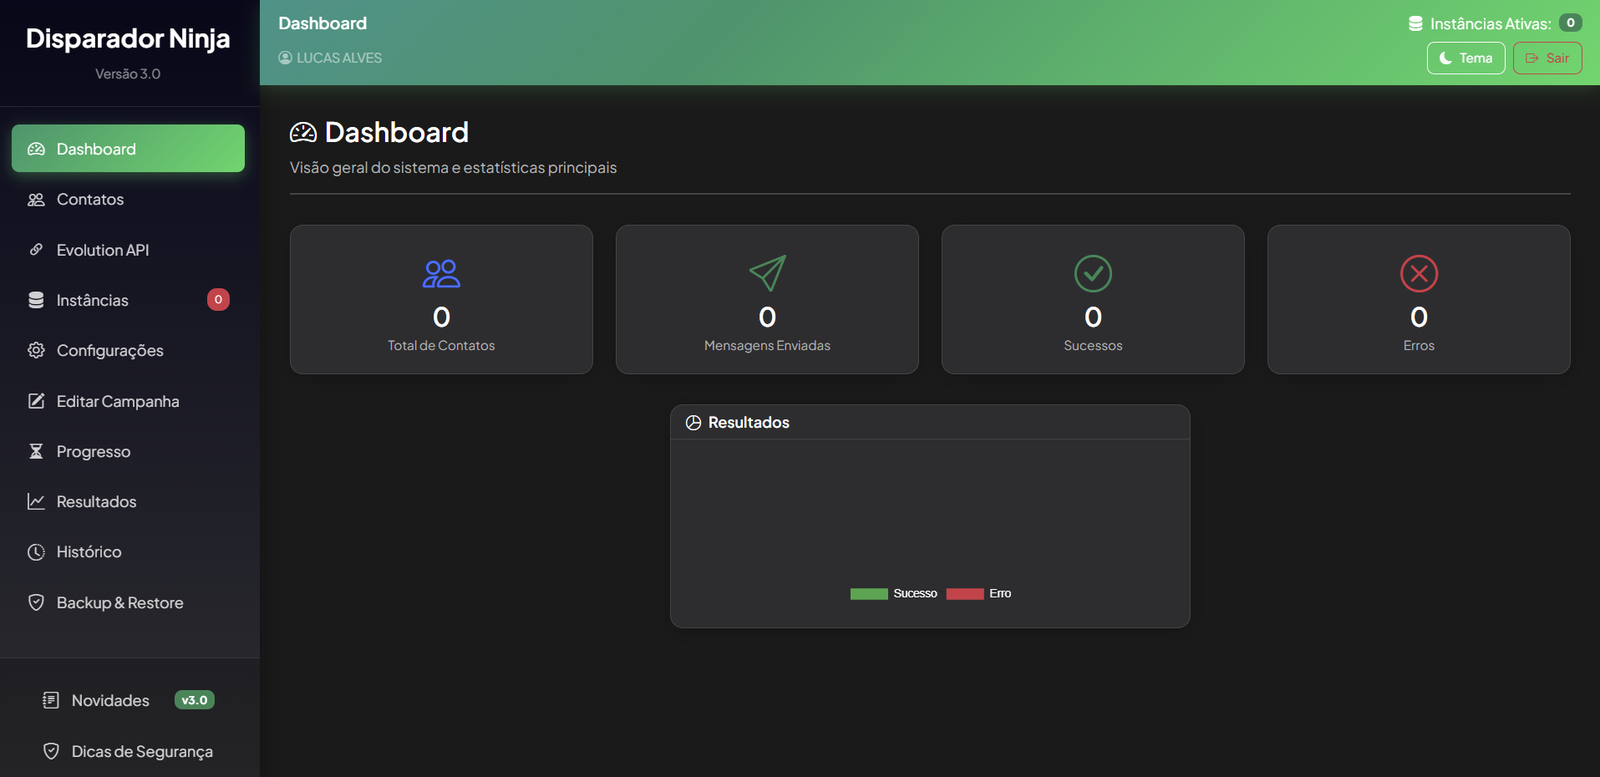The height and width of the screenshot is (777, 1600).
Task: Click the Histórico clock icon
Action: [36, 552]
